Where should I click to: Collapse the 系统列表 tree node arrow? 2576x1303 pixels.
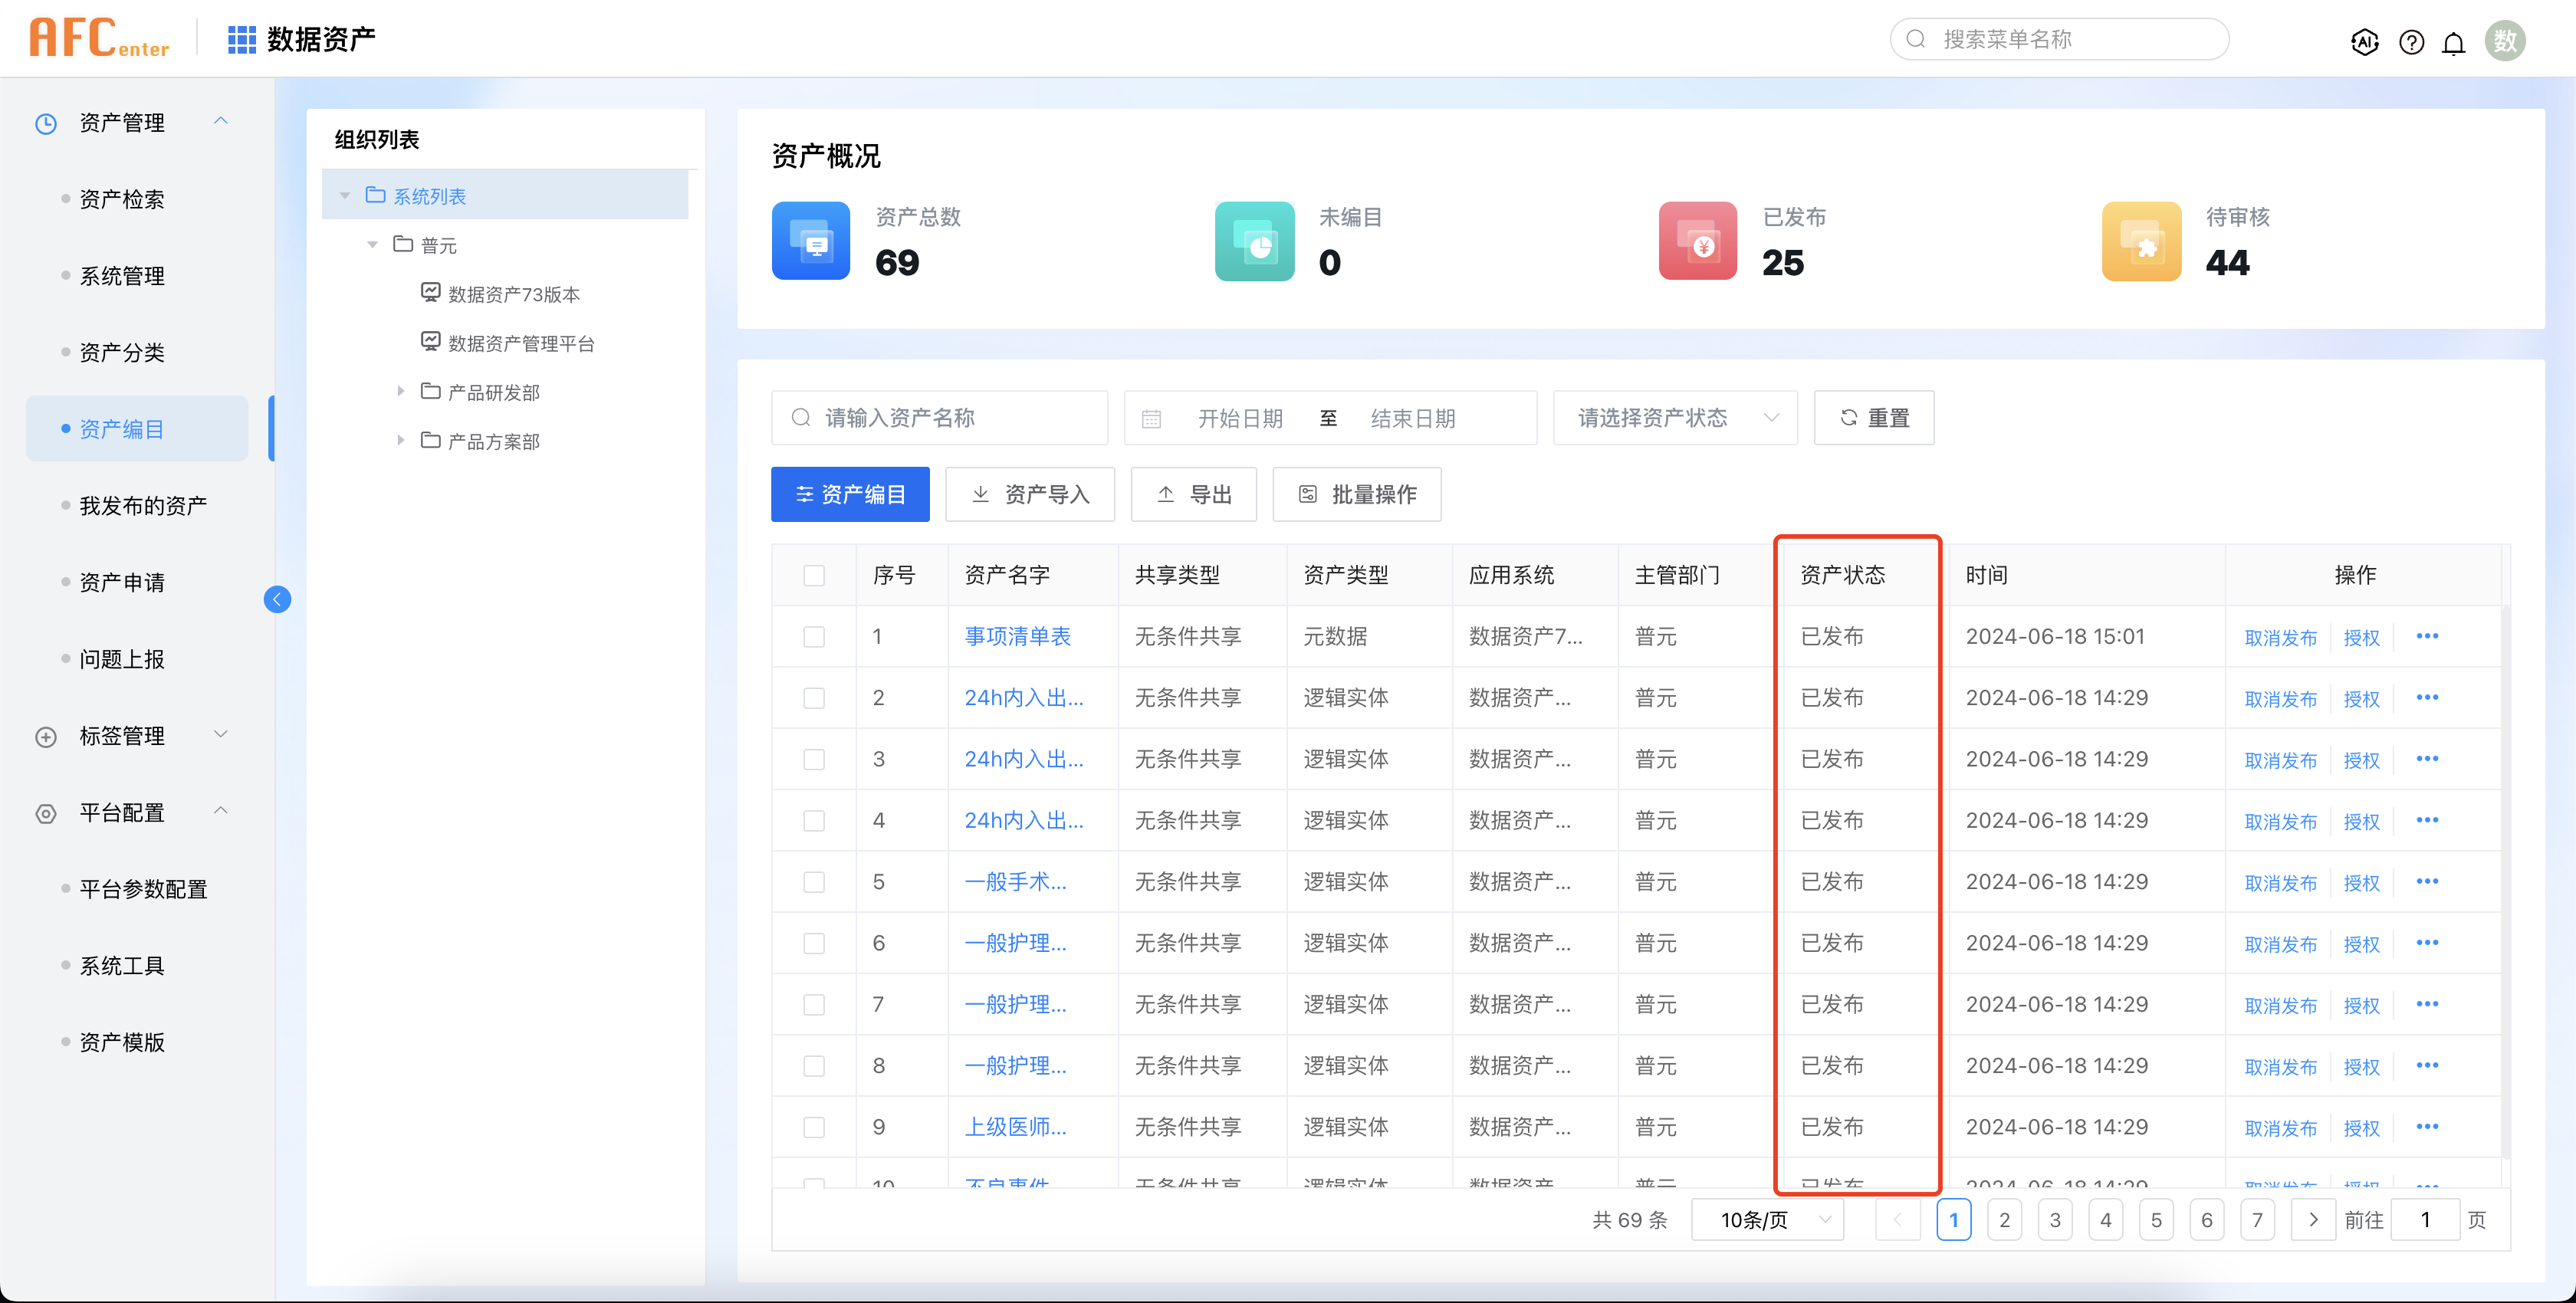point(345,195)
